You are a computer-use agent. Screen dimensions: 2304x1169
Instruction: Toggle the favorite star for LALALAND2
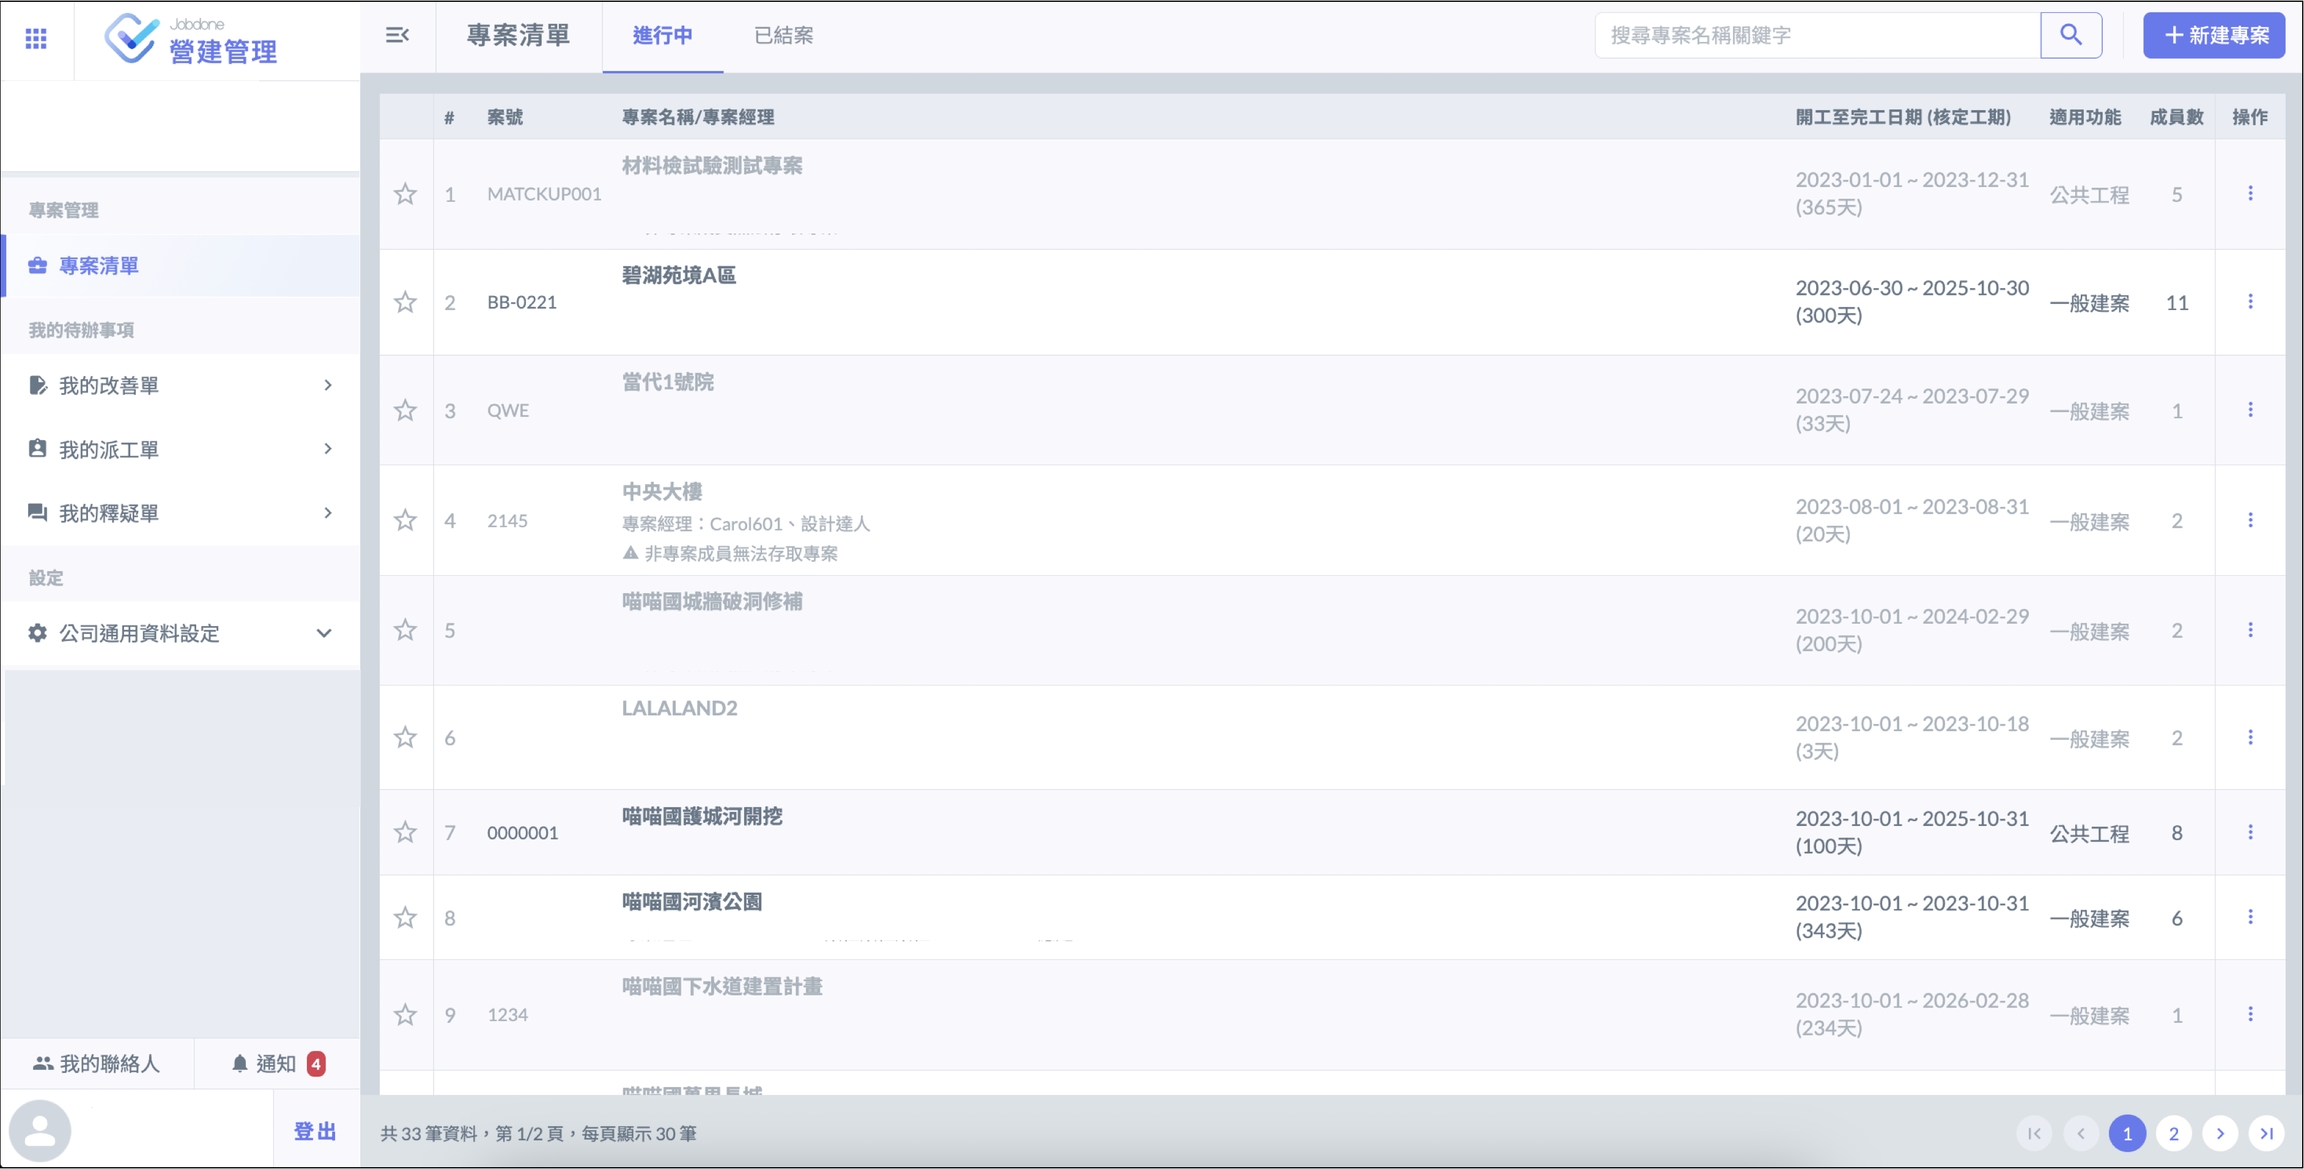click(405, 738)
